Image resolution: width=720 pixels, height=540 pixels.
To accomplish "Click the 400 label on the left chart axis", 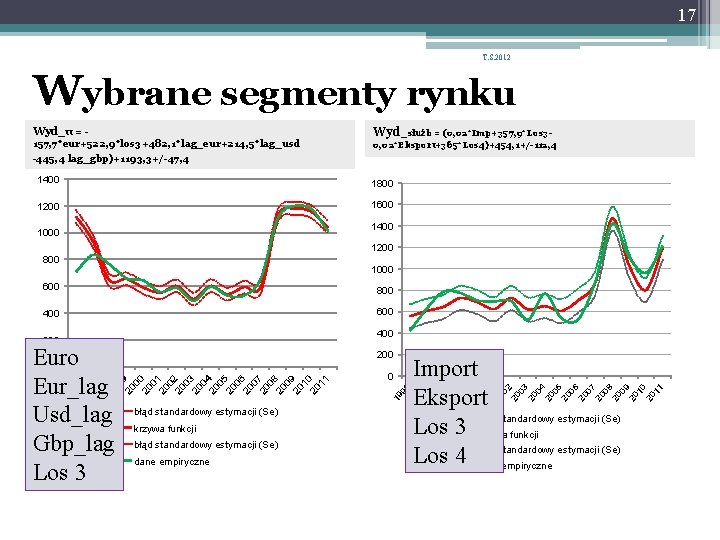I will click(51, 314).
